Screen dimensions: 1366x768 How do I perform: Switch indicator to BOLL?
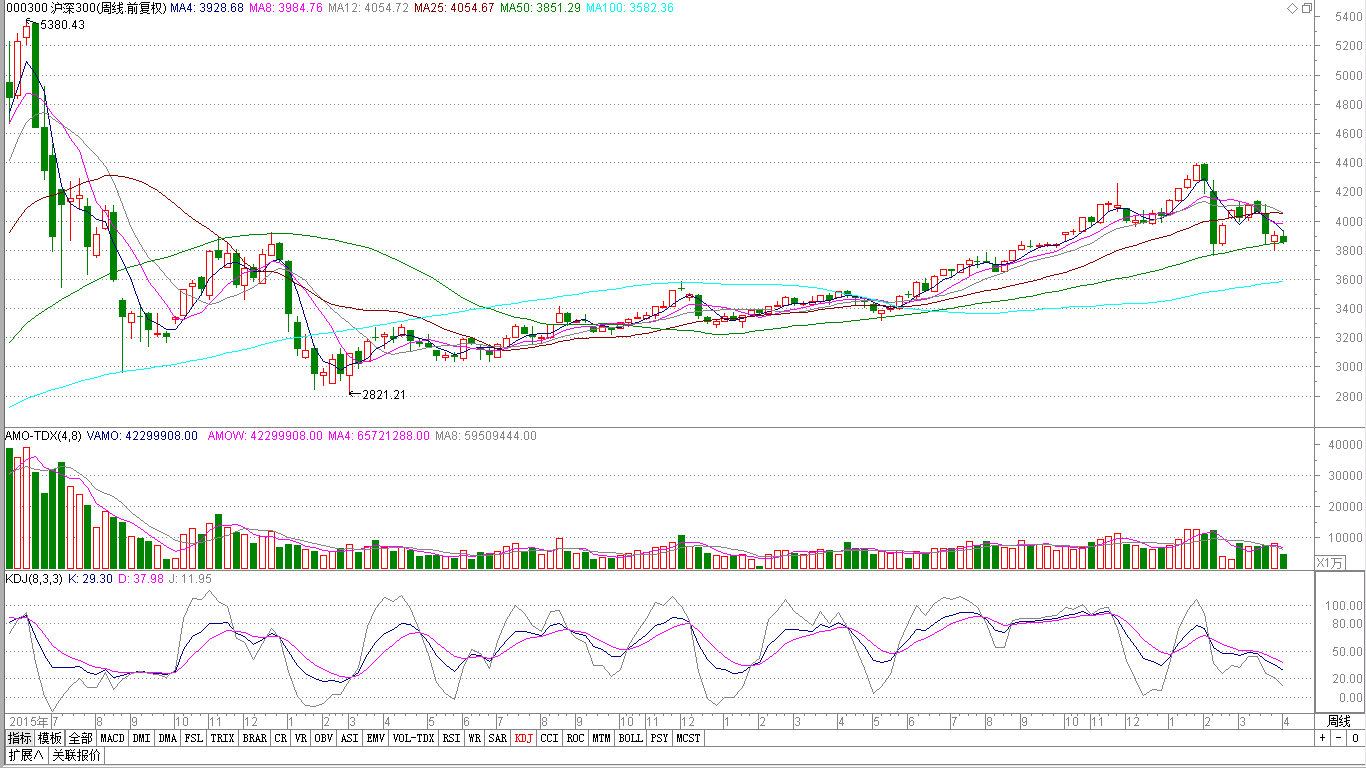[630, 738]
